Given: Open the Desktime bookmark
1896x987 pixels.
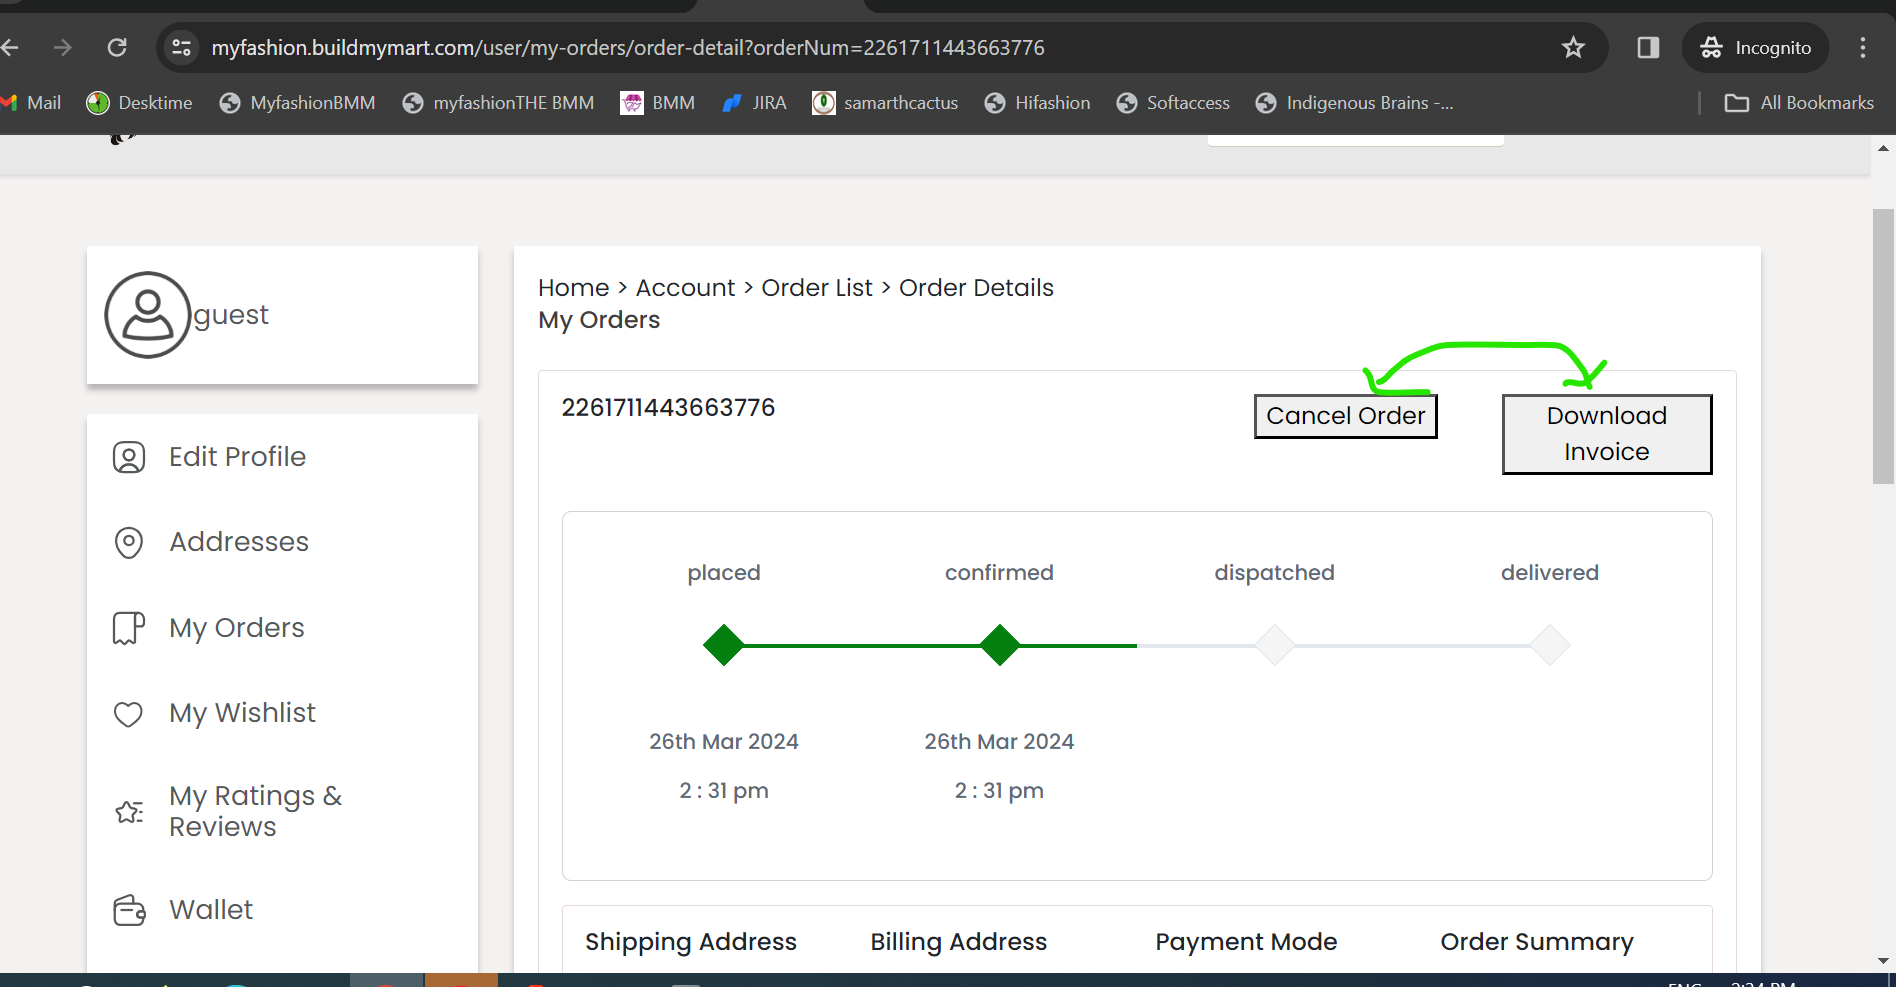Looking at the screenshot, I should pos(139,103).
